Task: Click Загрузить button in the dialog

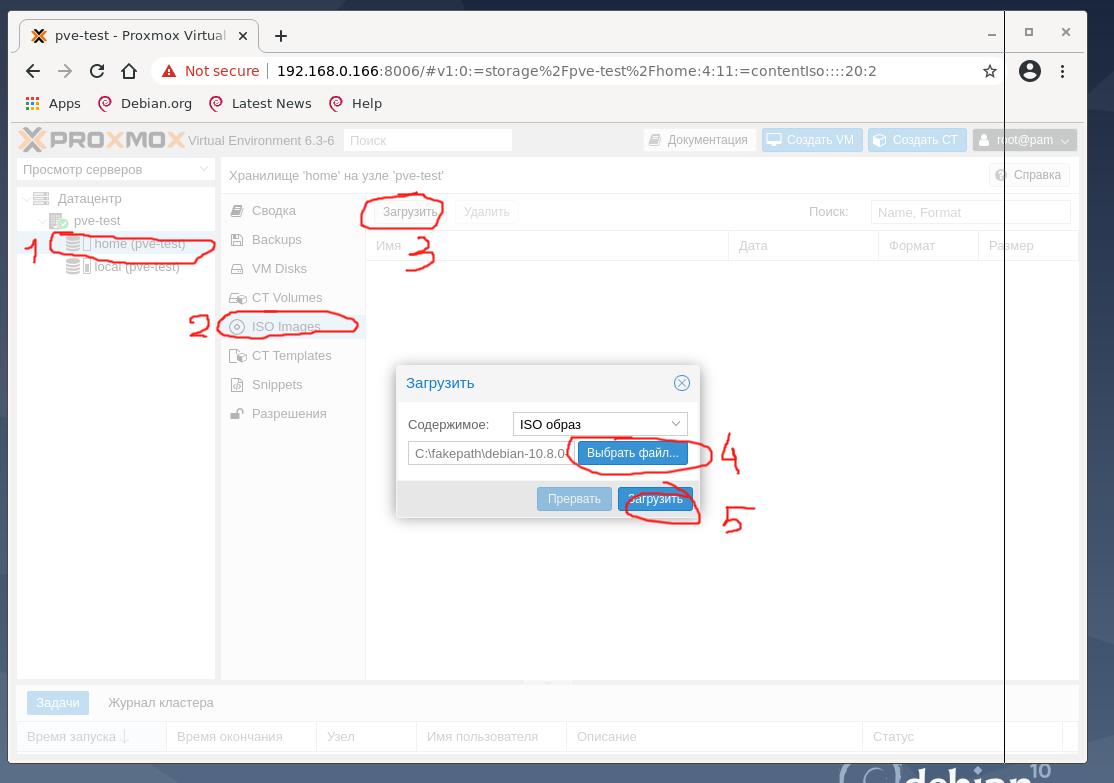Action: tap(655, 499)
